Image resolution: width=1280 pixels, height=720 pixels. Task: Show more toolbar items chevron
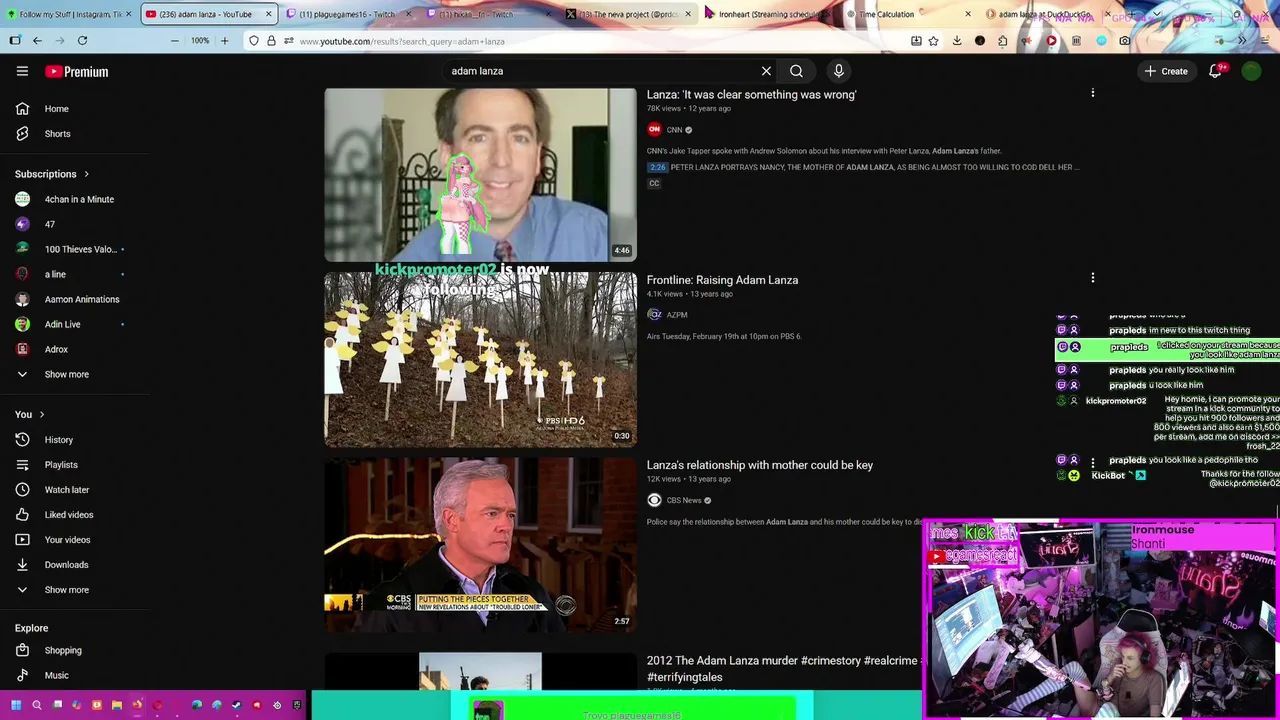point(1243,41)
